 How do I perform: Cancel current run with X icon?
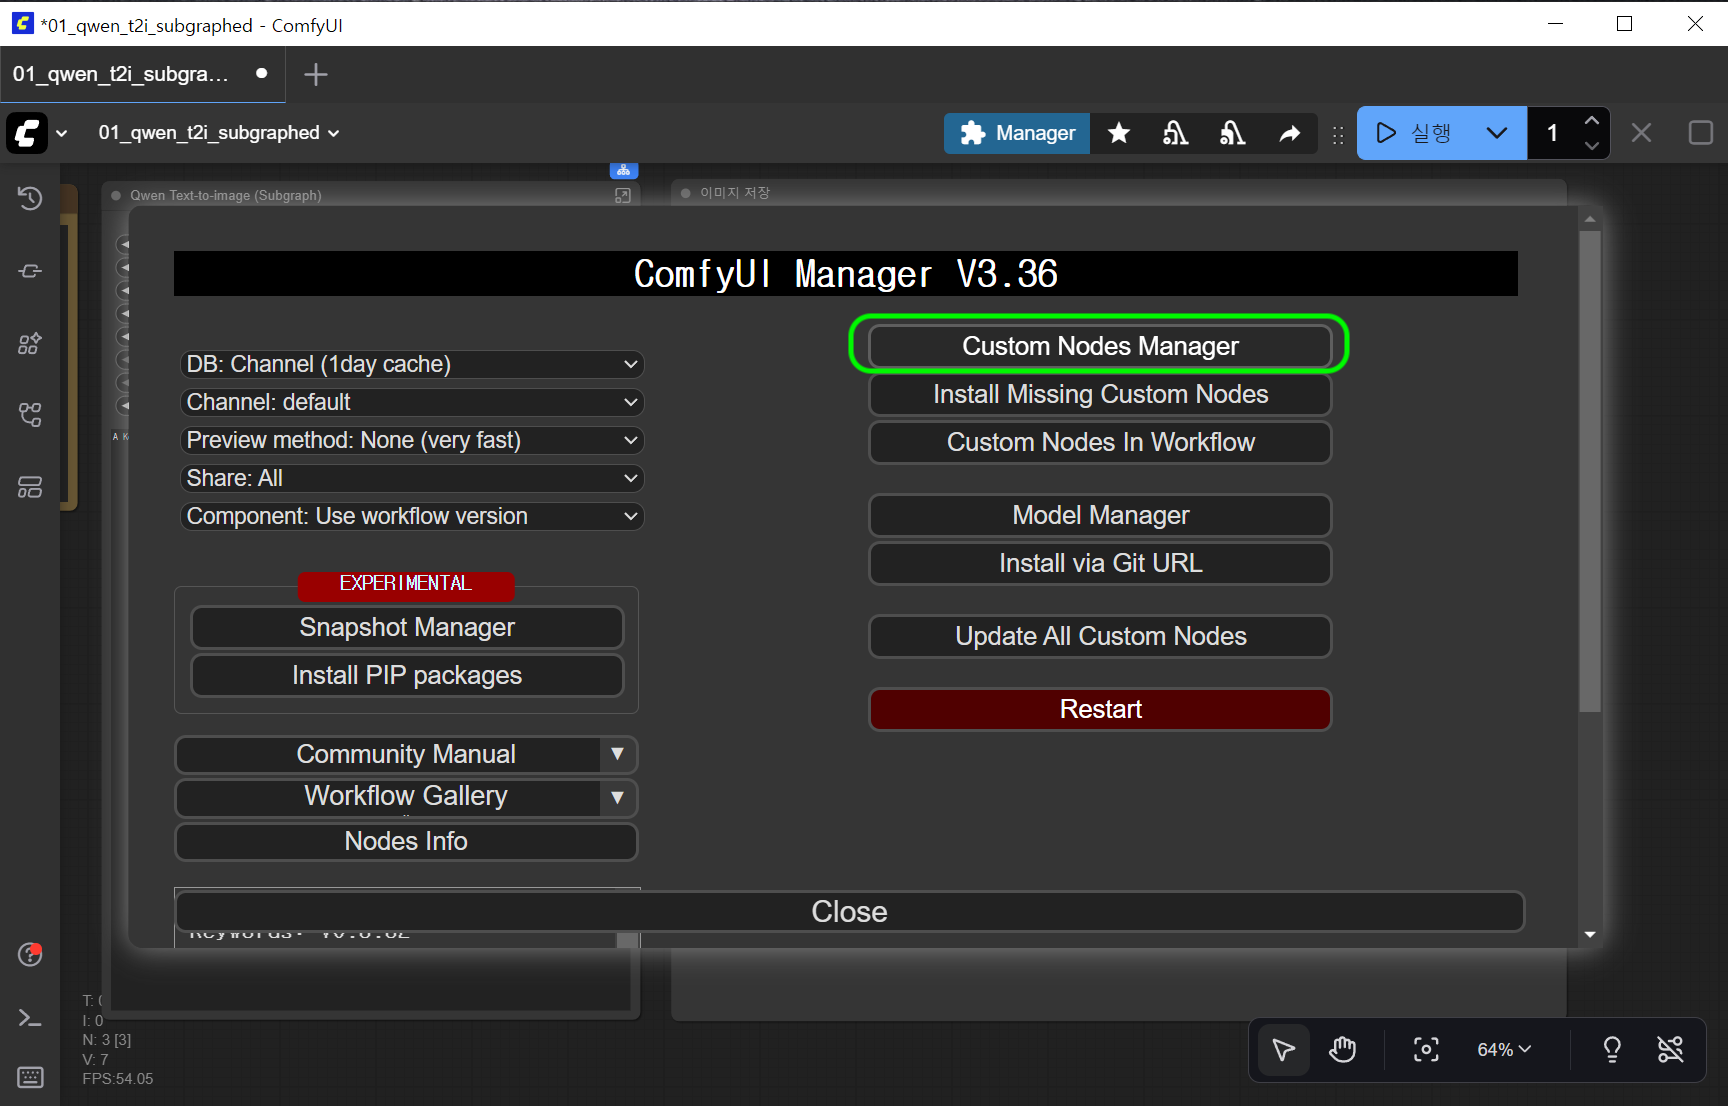1641,133
